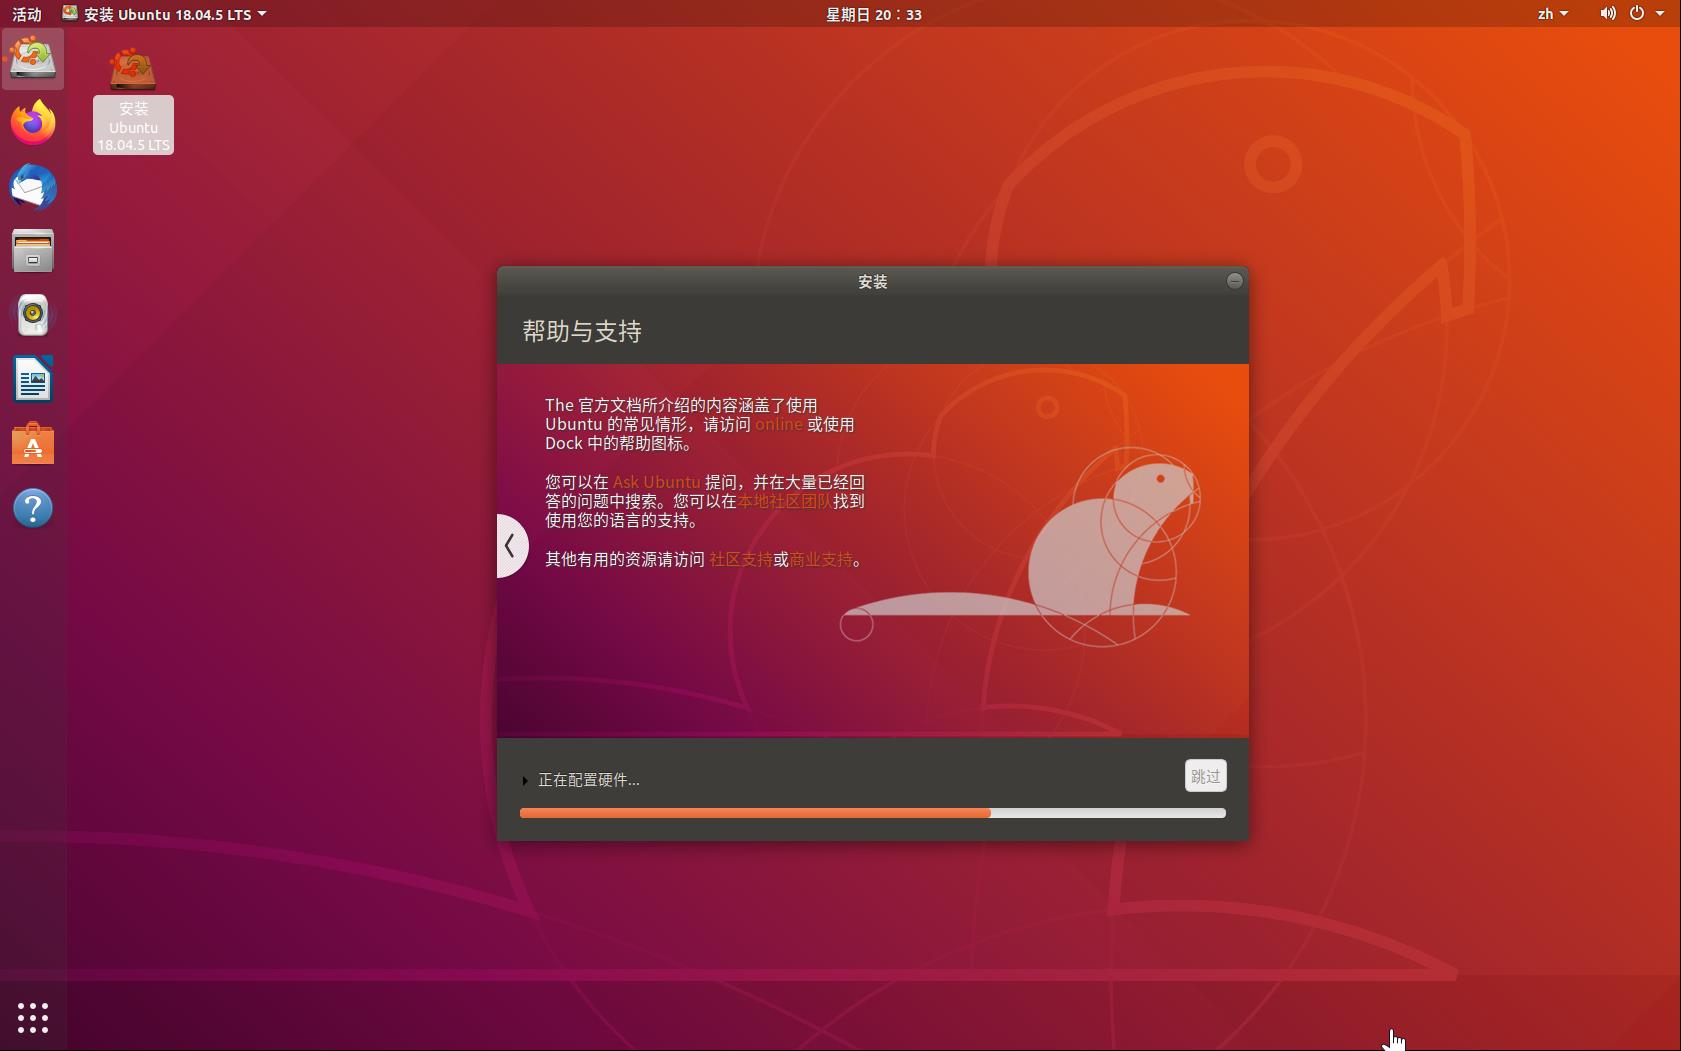Click the 跳过 skip button
This screenshot has height=1051, width=1681.
tap(1206, 776)
